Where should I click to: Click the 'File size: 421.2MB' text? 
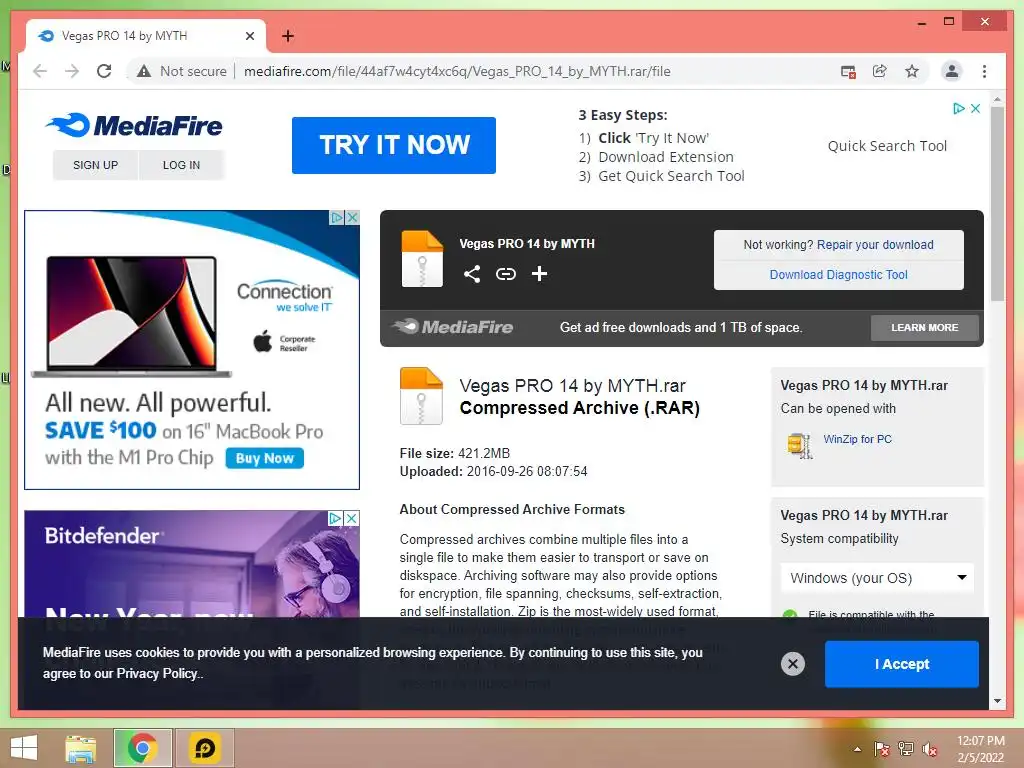tap(455, 453)
